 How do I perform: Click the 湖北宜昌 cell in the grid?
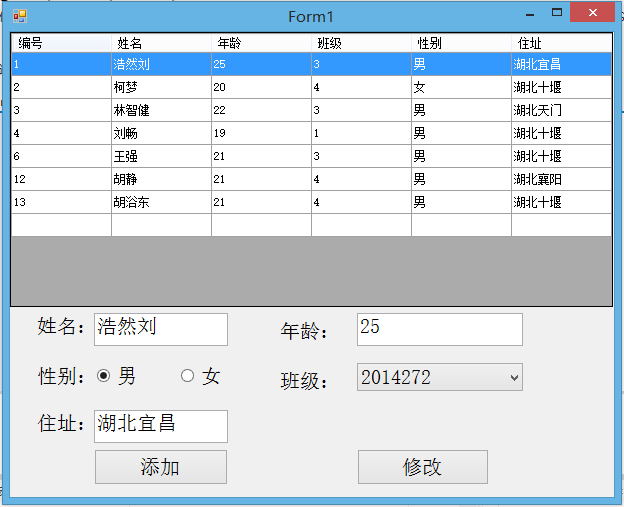pyautogui.click(x=562, y=64)
